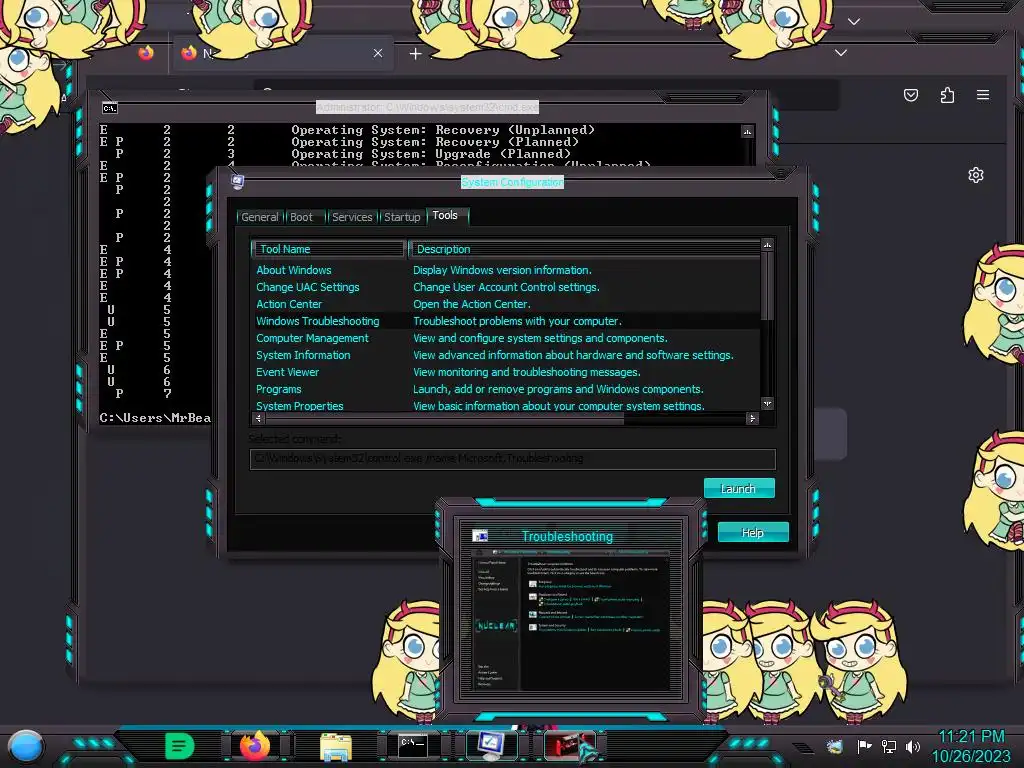Screen dimensions: 1024x768
Task: Click cmd line 'Operating System: Upgrade (Planned)'
Action: pyautogui.click(x=431, y=154)
